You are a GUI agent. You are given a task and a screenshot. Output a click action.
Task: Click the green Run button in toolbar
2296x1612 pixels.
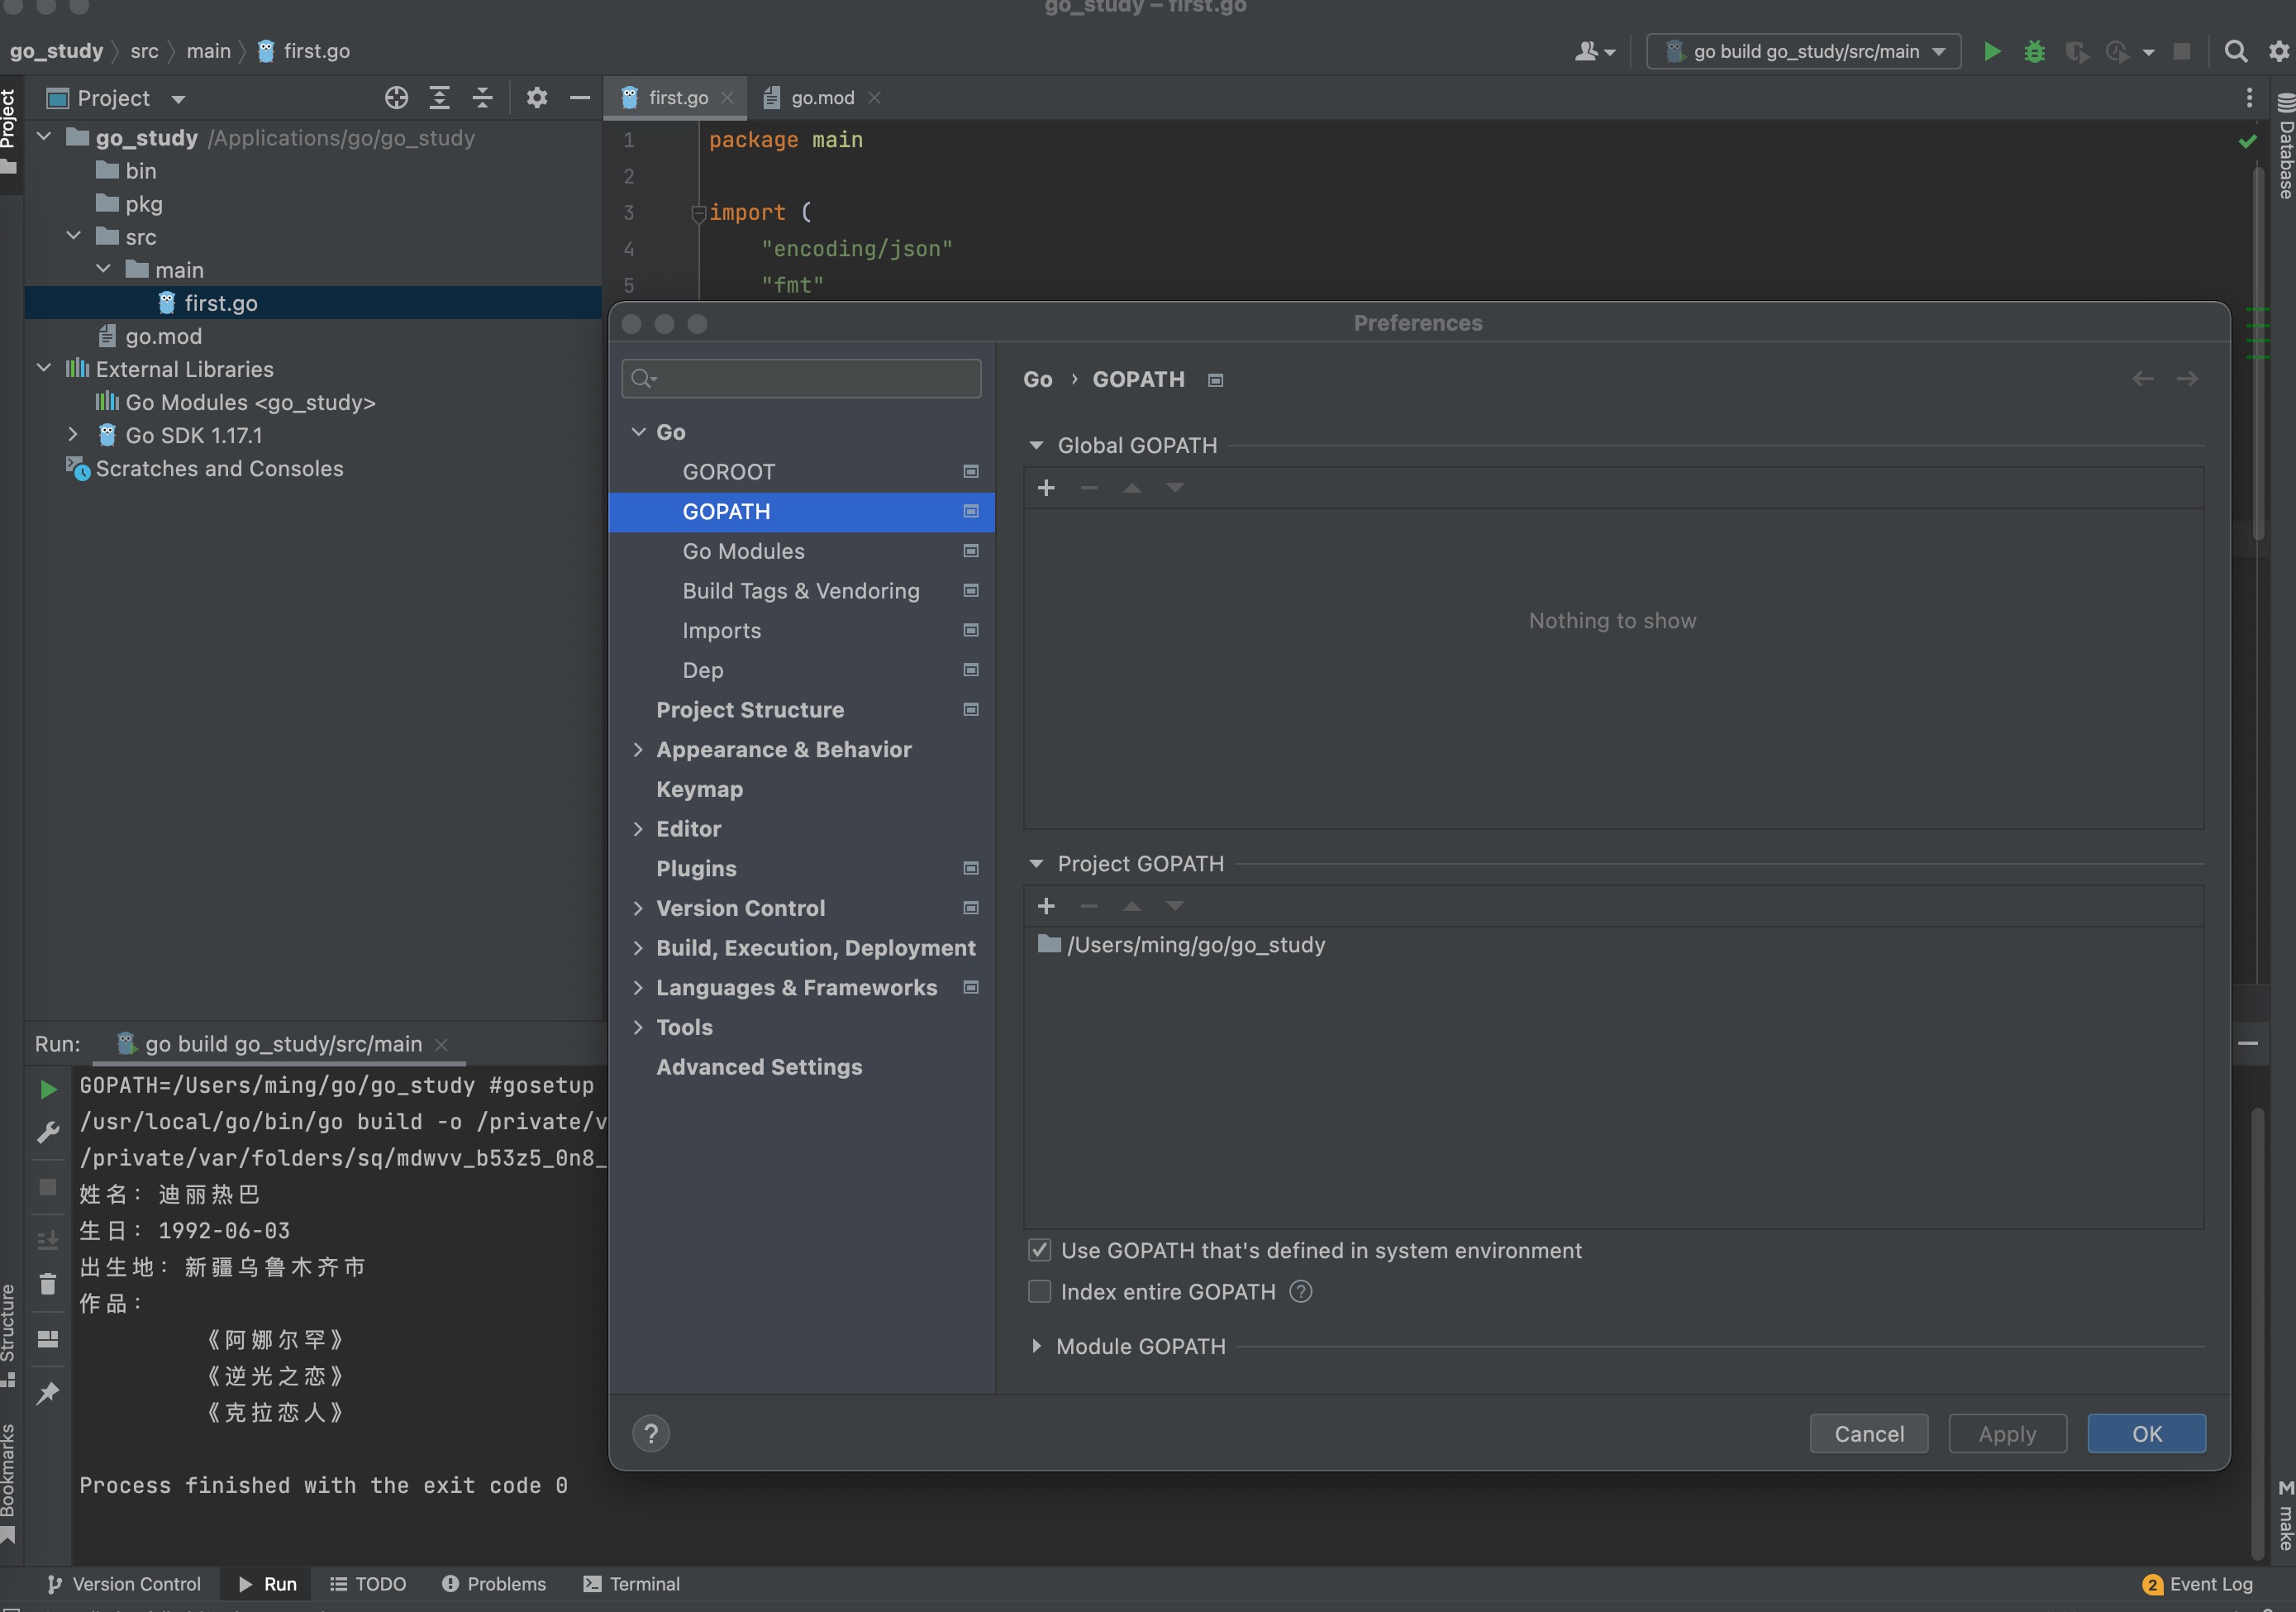pos(1991,51)
